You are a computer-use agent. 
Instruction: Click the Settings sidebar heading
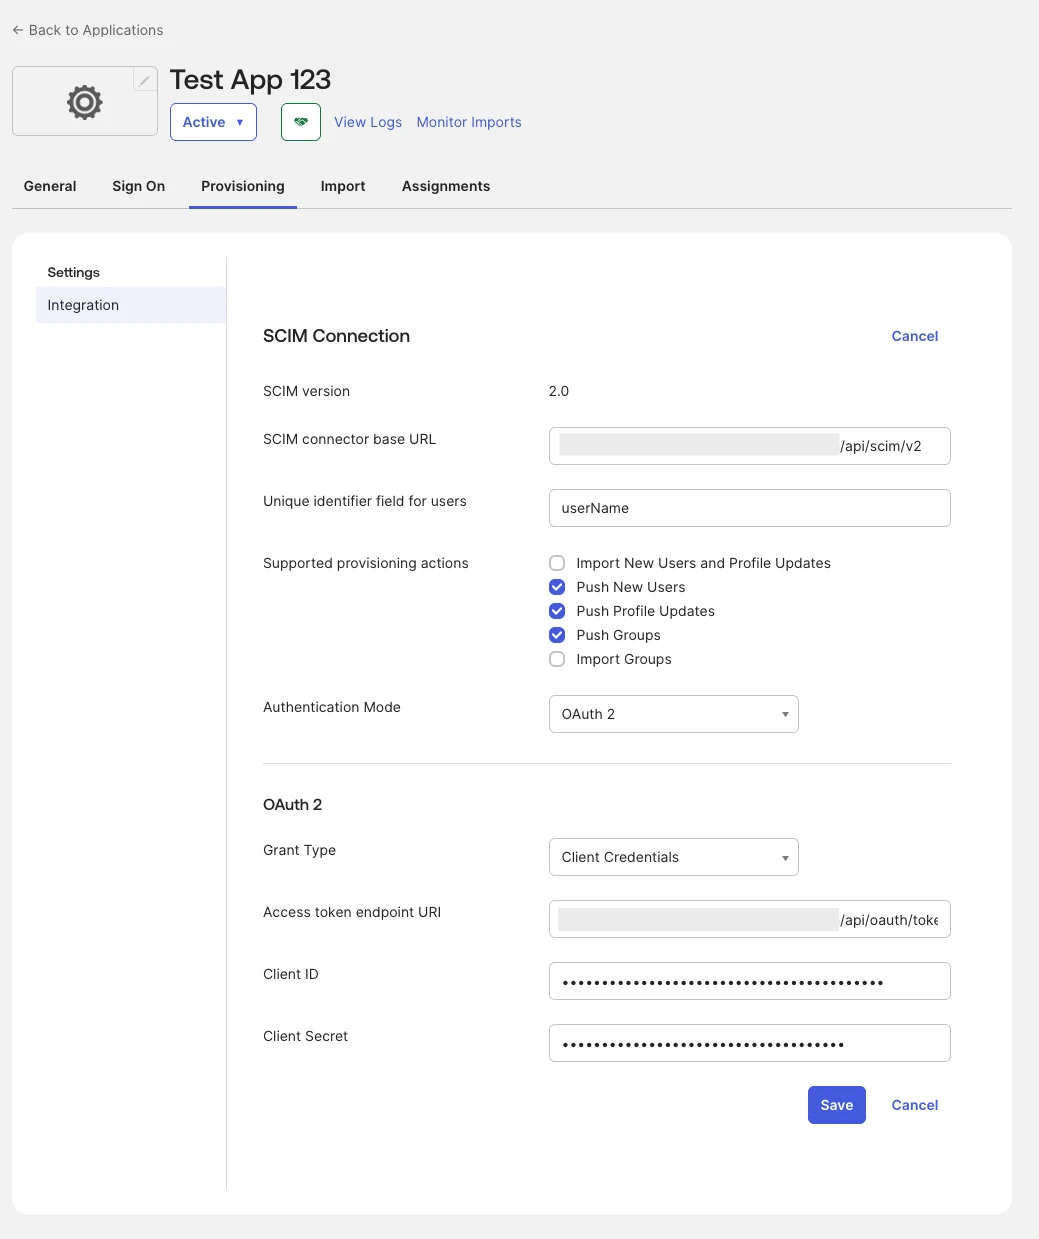(x=74, y=272)
